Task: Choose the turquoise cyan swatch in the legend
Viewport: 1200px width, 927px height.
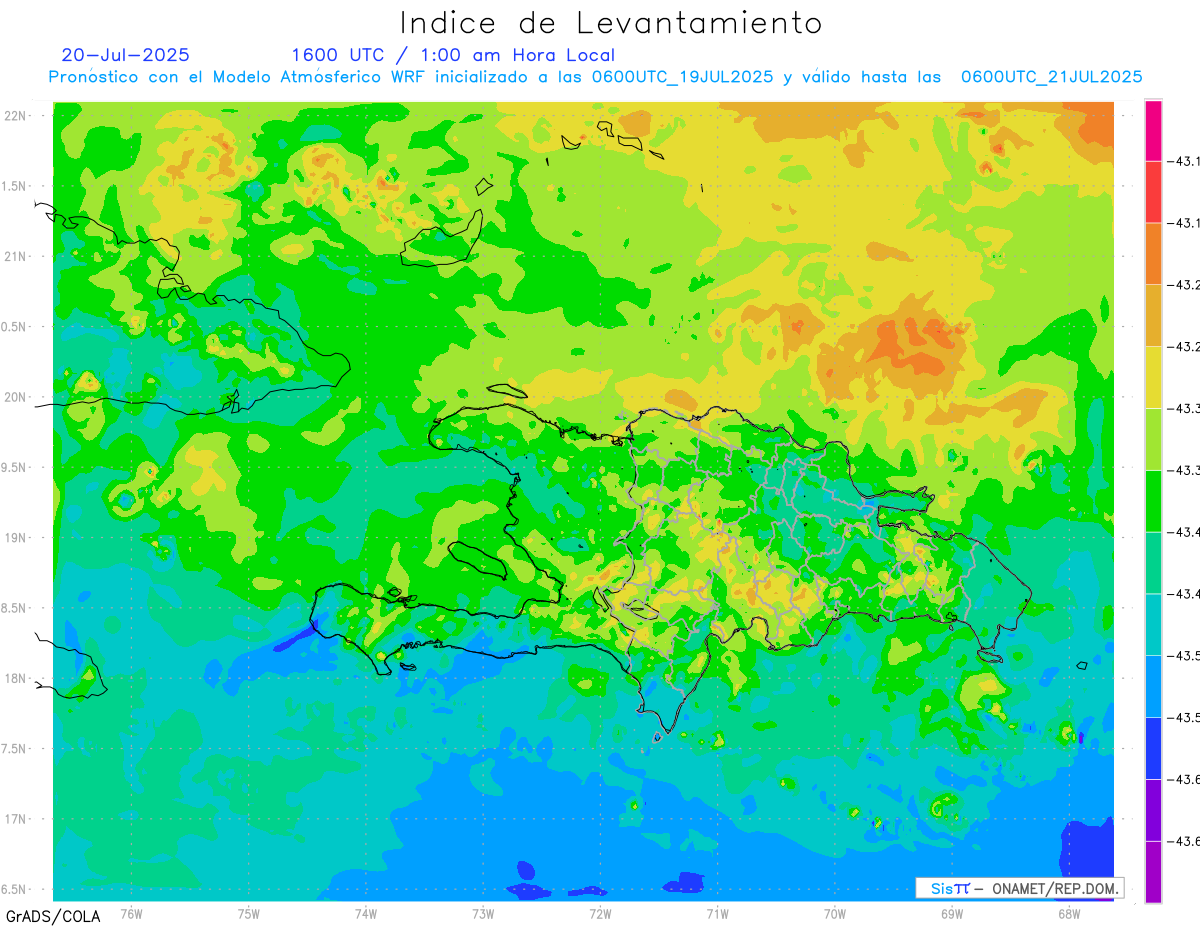Action: tap(1153, 624)
